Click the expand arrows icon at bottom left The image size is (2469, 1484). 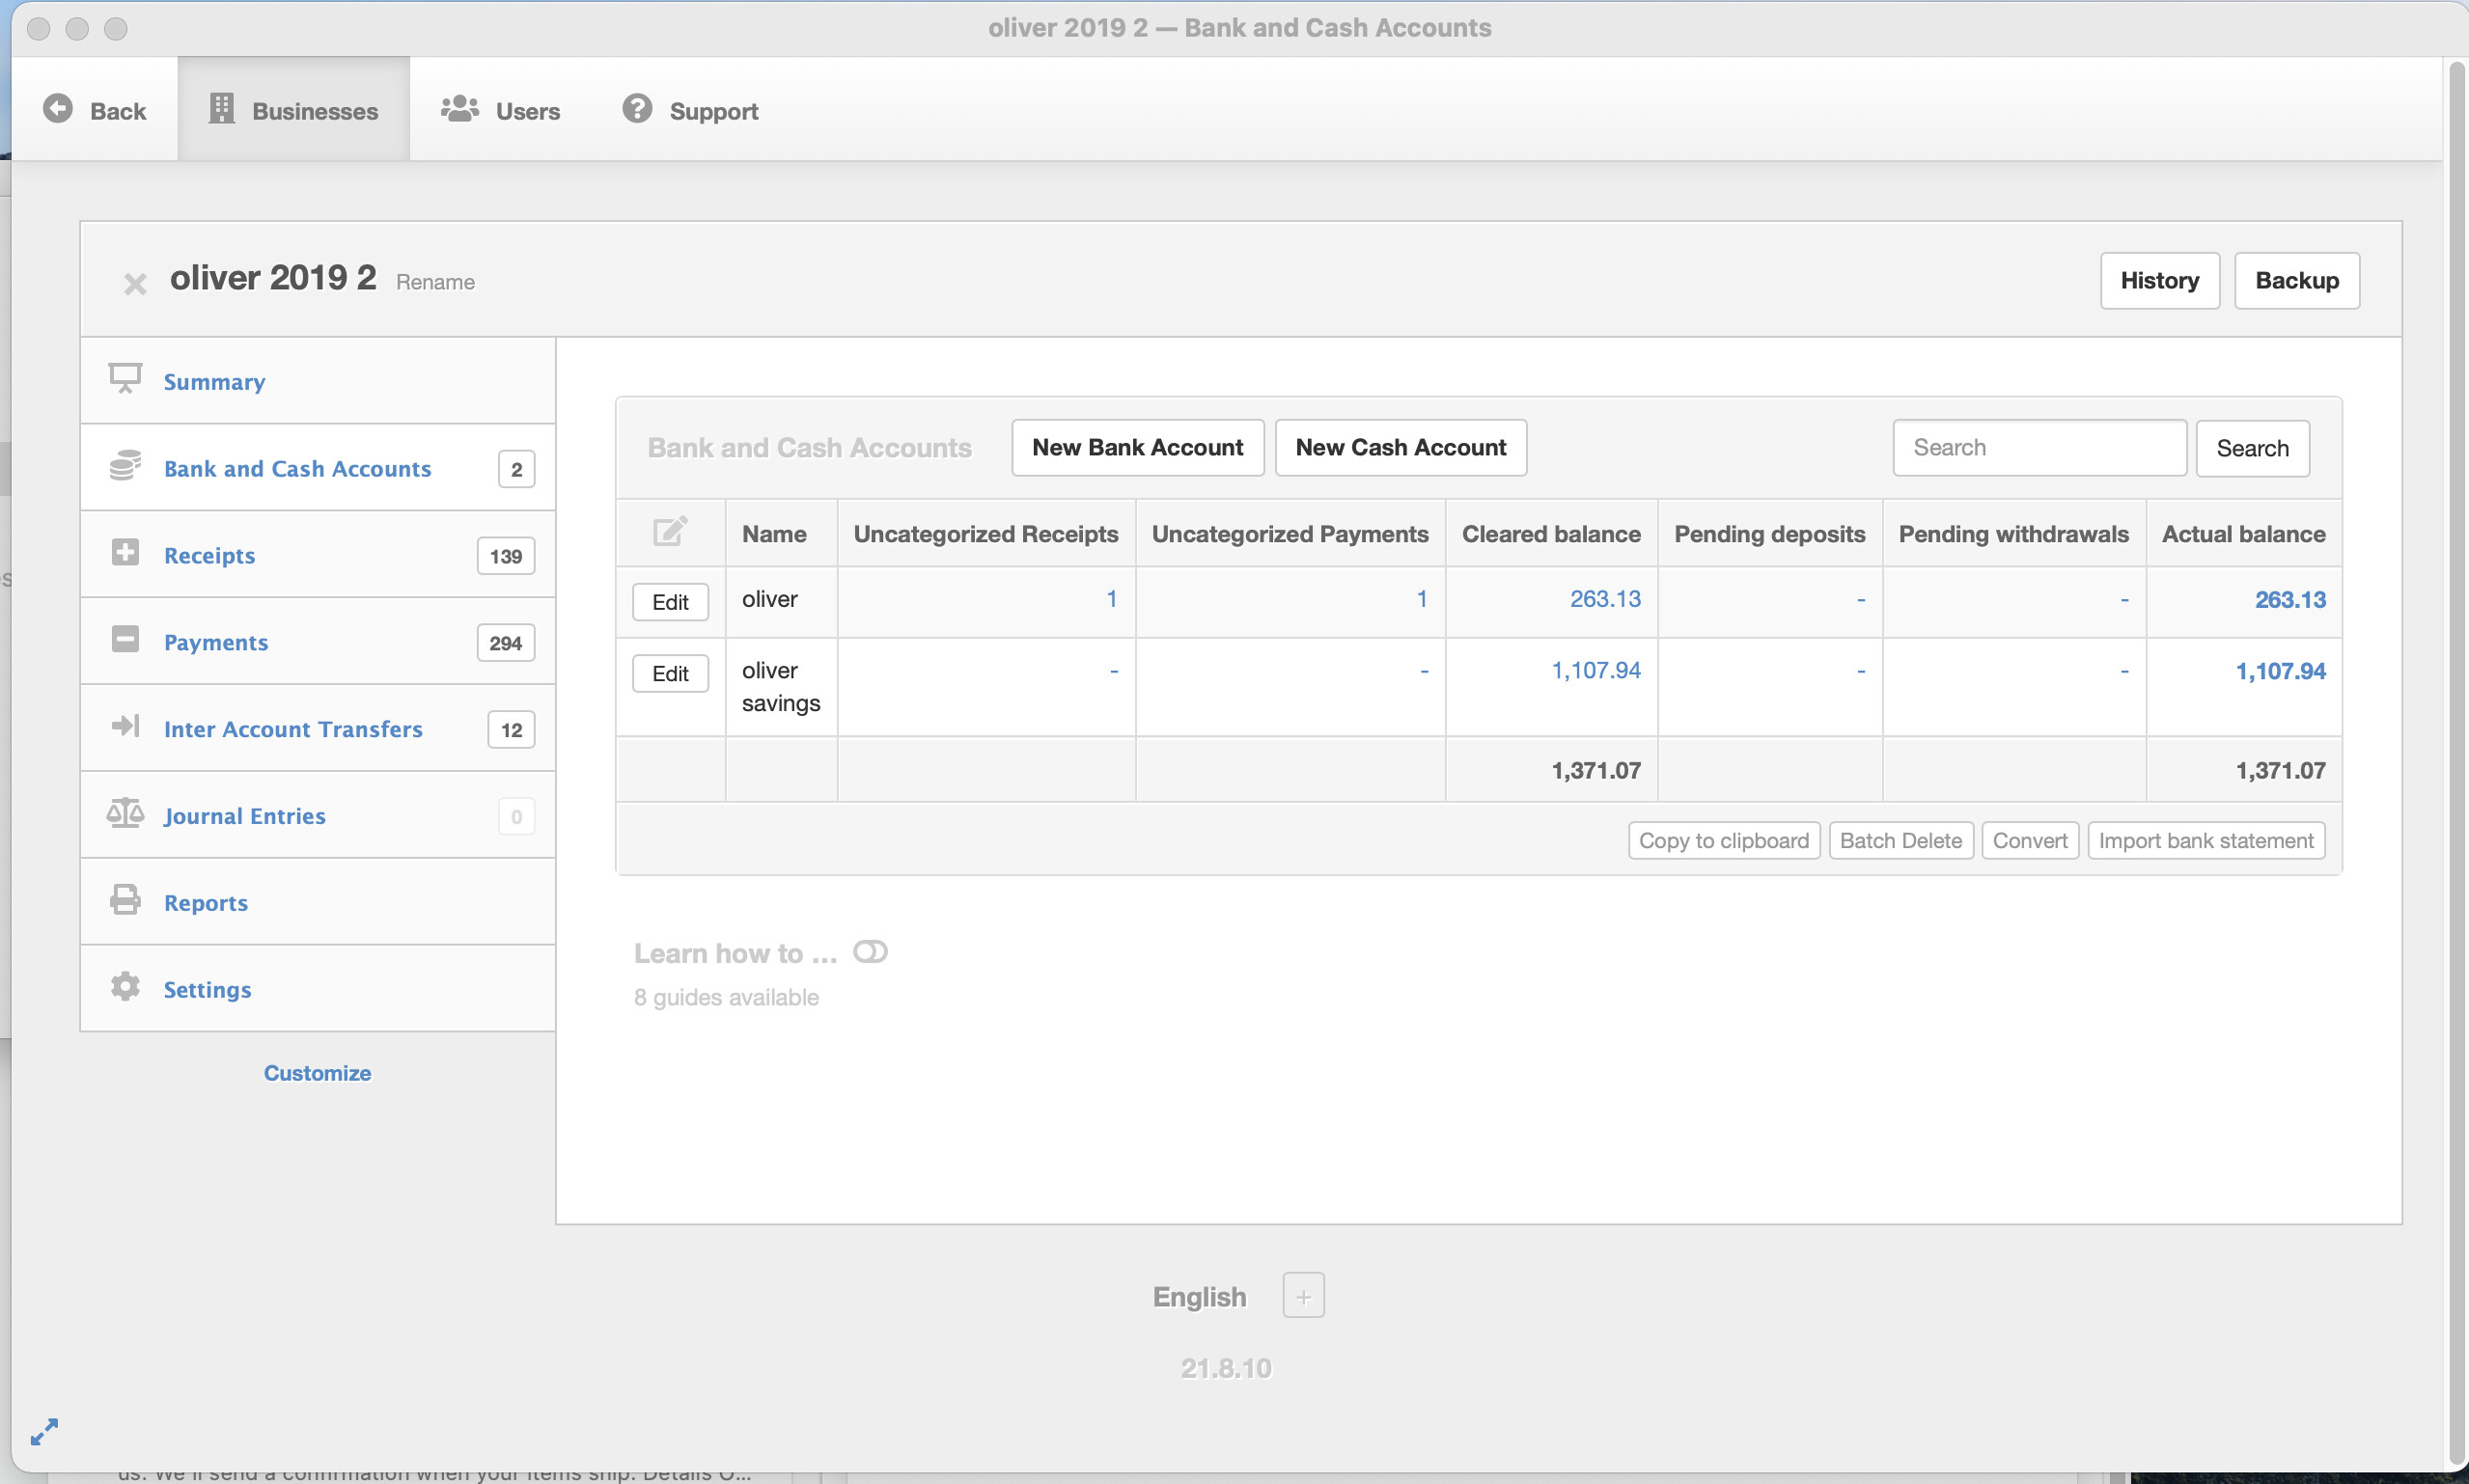(44, 1431)
